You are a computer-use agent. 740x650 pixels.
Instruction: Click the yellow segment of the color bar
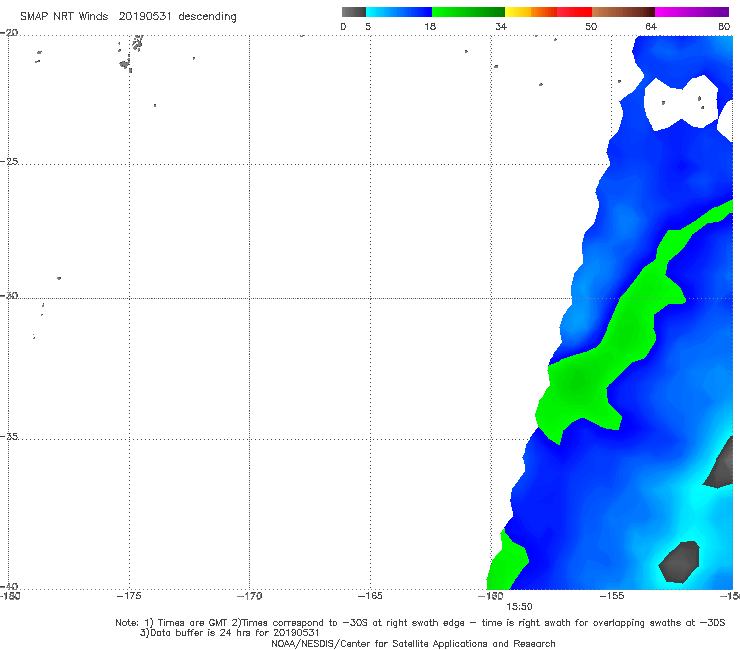518,12
